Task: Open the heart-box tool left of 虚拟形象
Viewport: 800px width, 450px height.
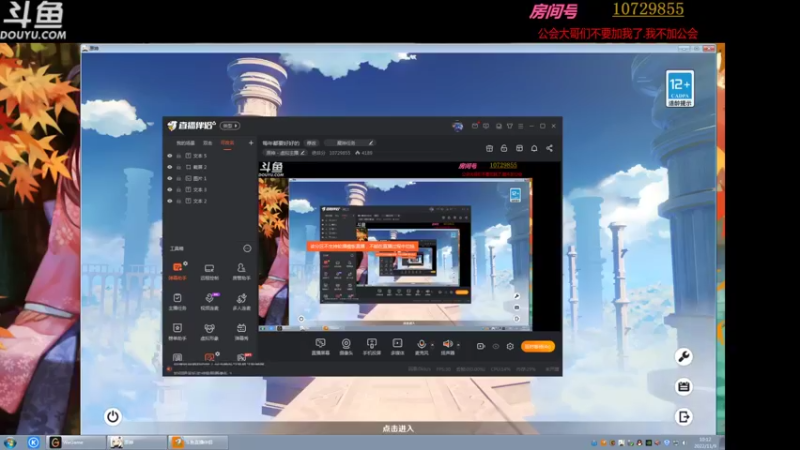Action: [178, 331]
